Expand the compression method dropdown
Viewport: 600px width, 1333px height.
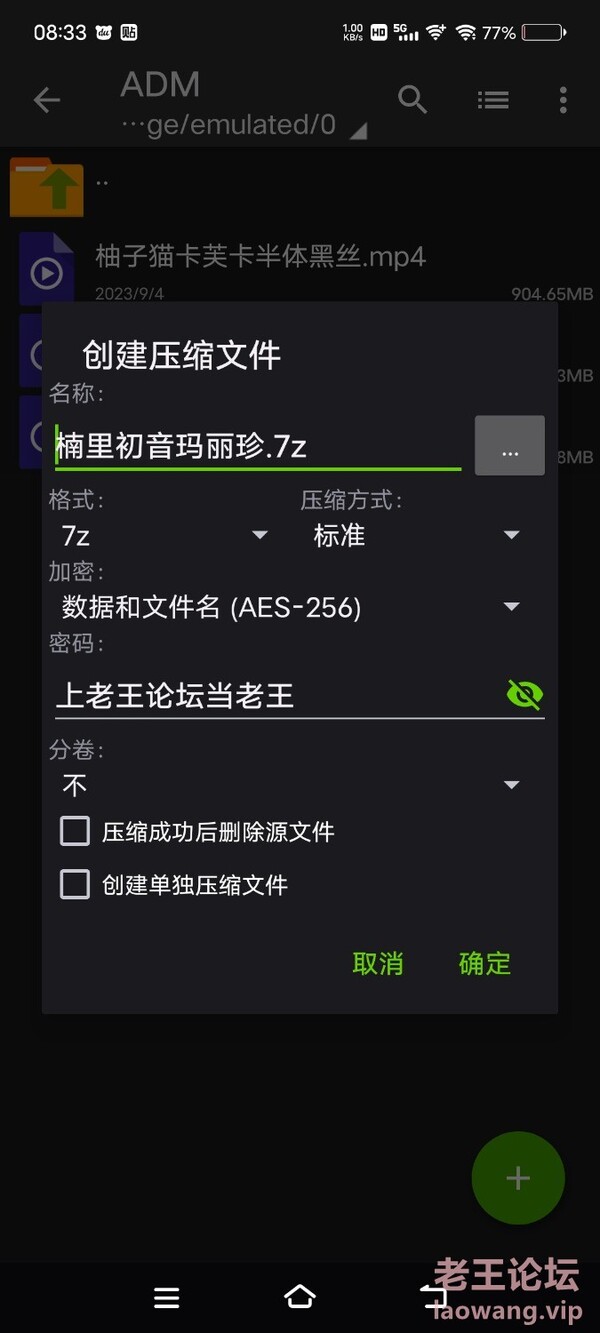(x=416, y=535)
